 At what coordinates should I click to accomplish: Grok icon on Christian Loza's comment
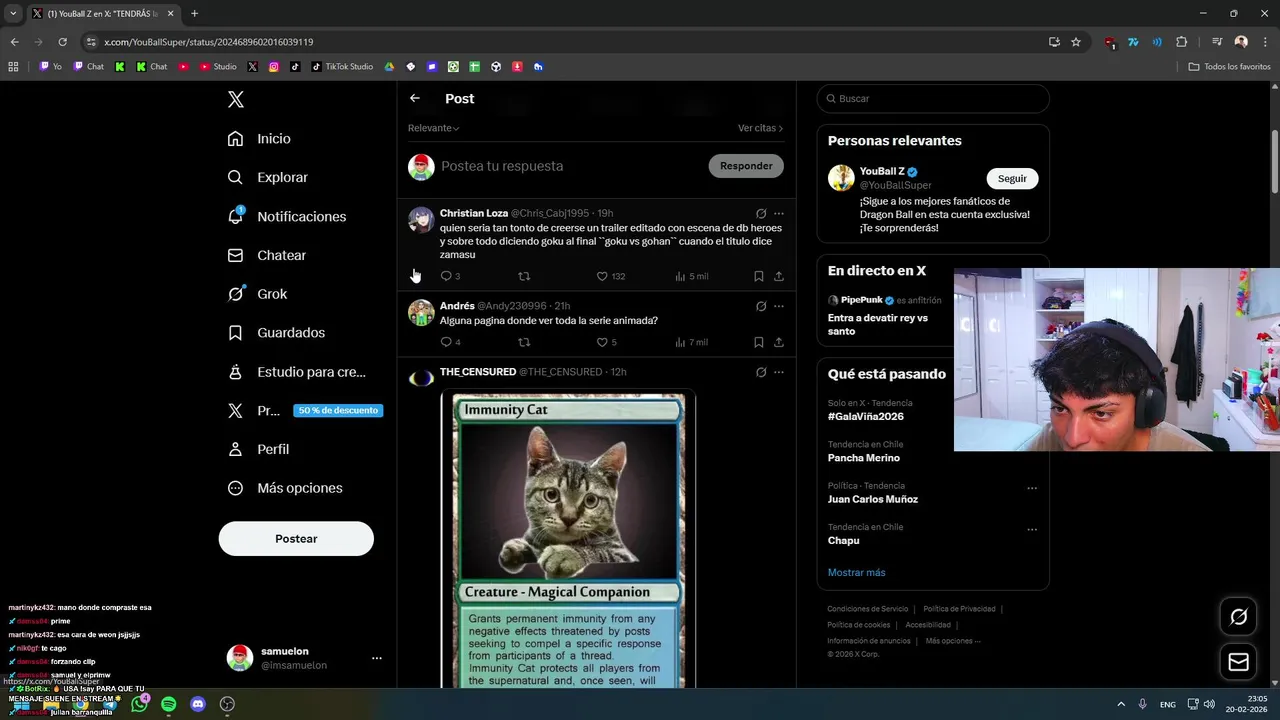click(x=761, y=214)
